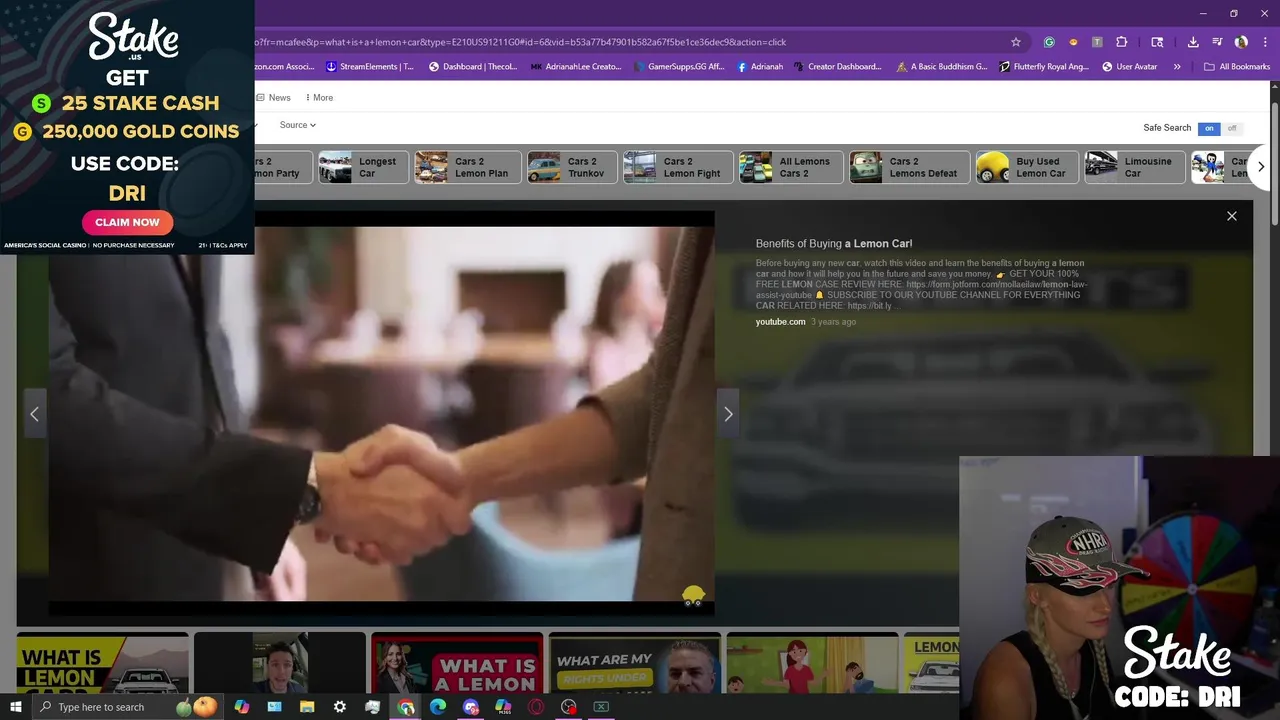Select the Limousine Car chip

[1135, 167]
